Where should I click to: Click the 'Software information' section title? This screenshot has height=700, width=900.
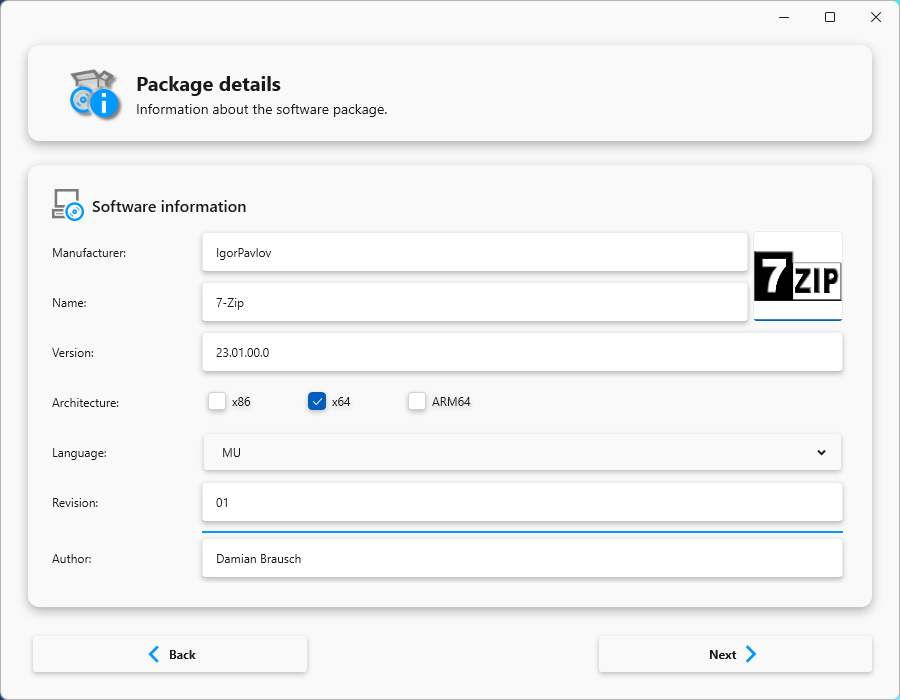169,207
